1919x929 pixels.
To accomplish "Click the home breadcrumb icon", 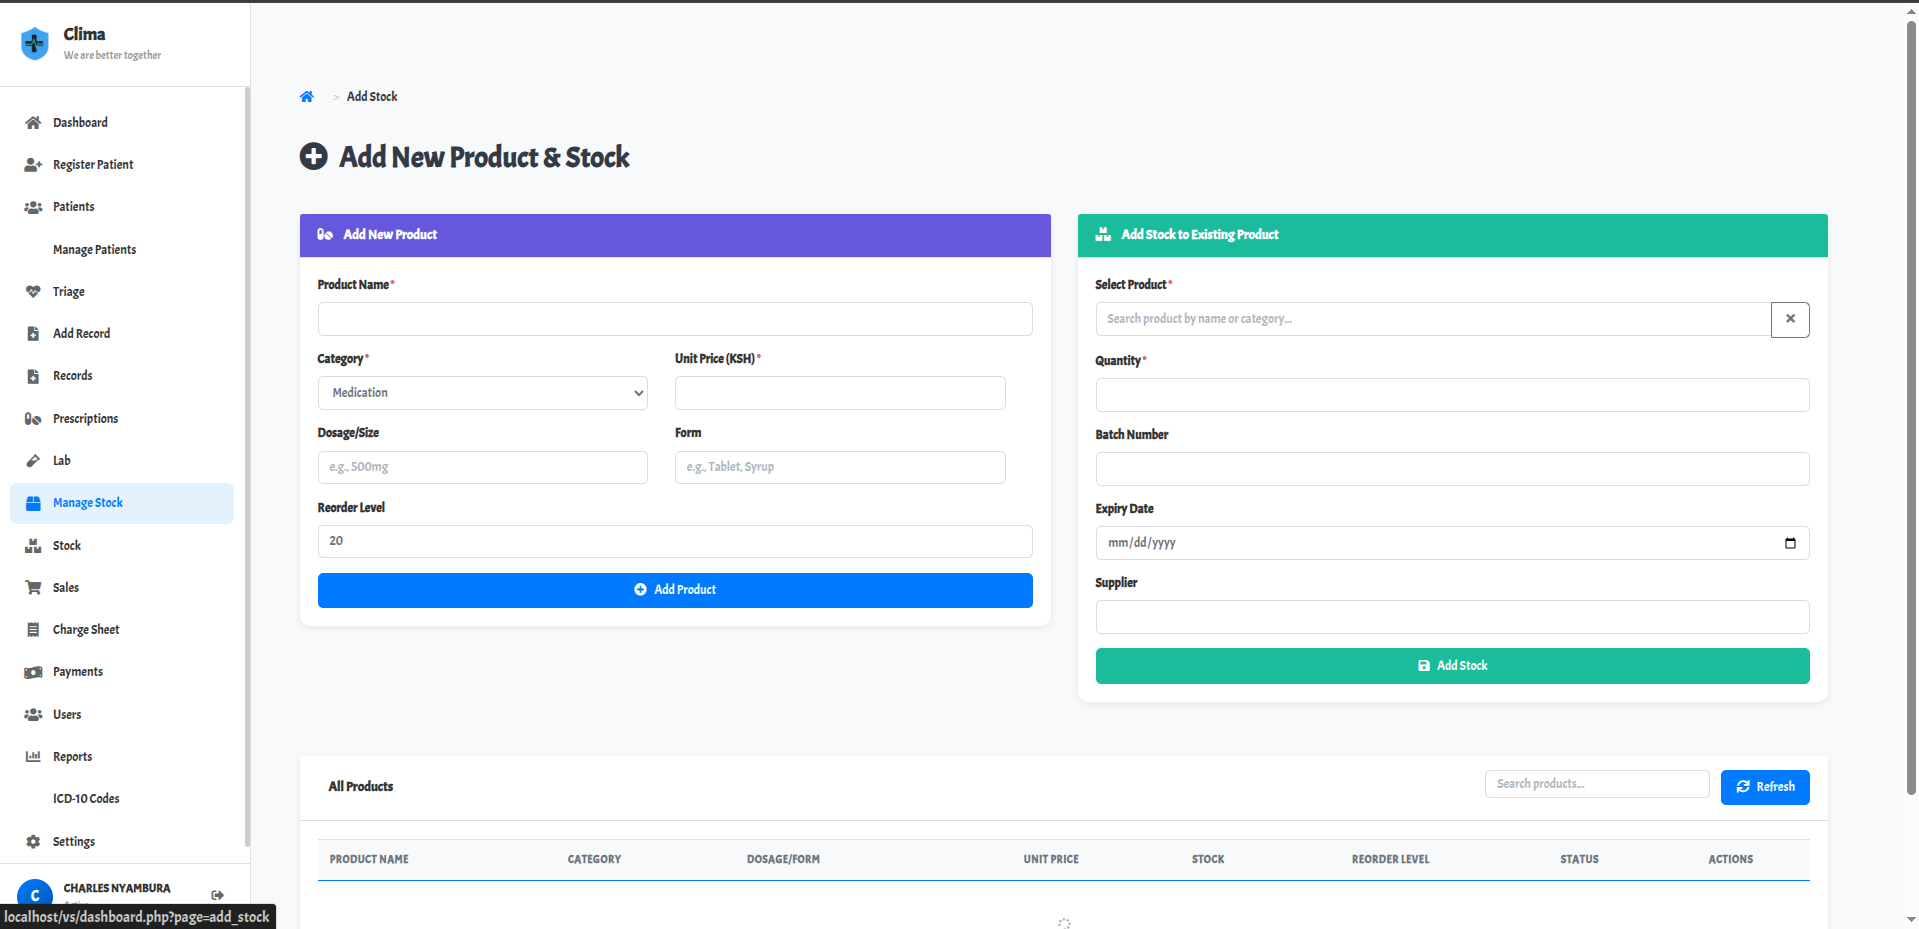I will tap(306, 97).
